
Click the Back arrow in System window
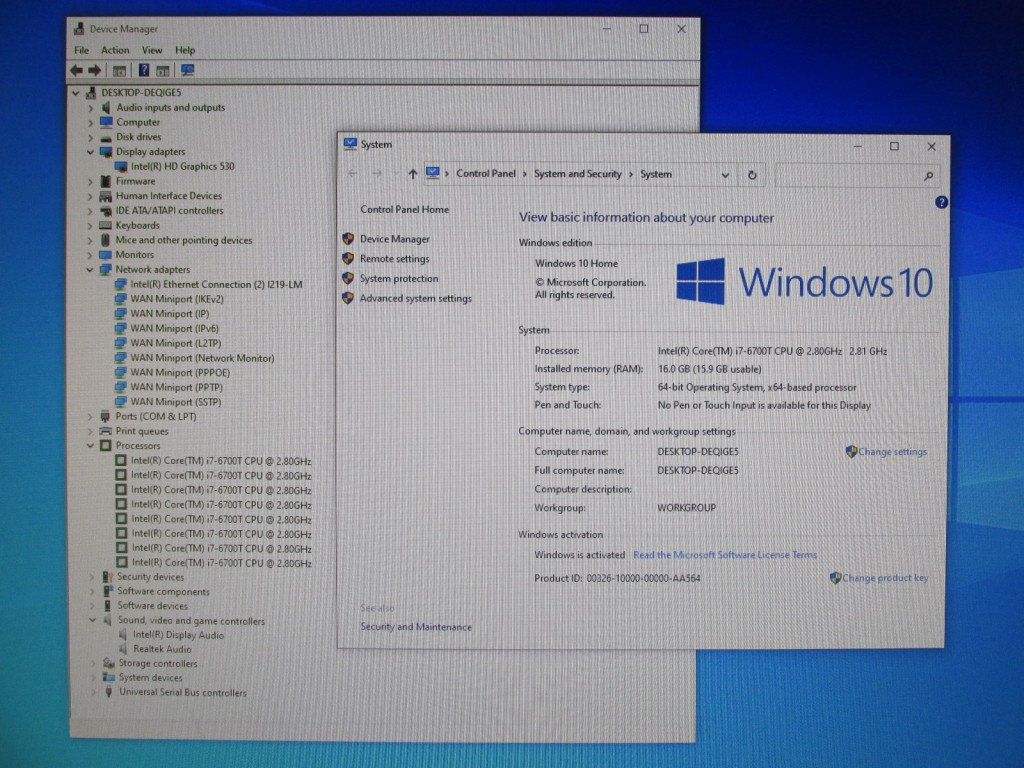353,174
